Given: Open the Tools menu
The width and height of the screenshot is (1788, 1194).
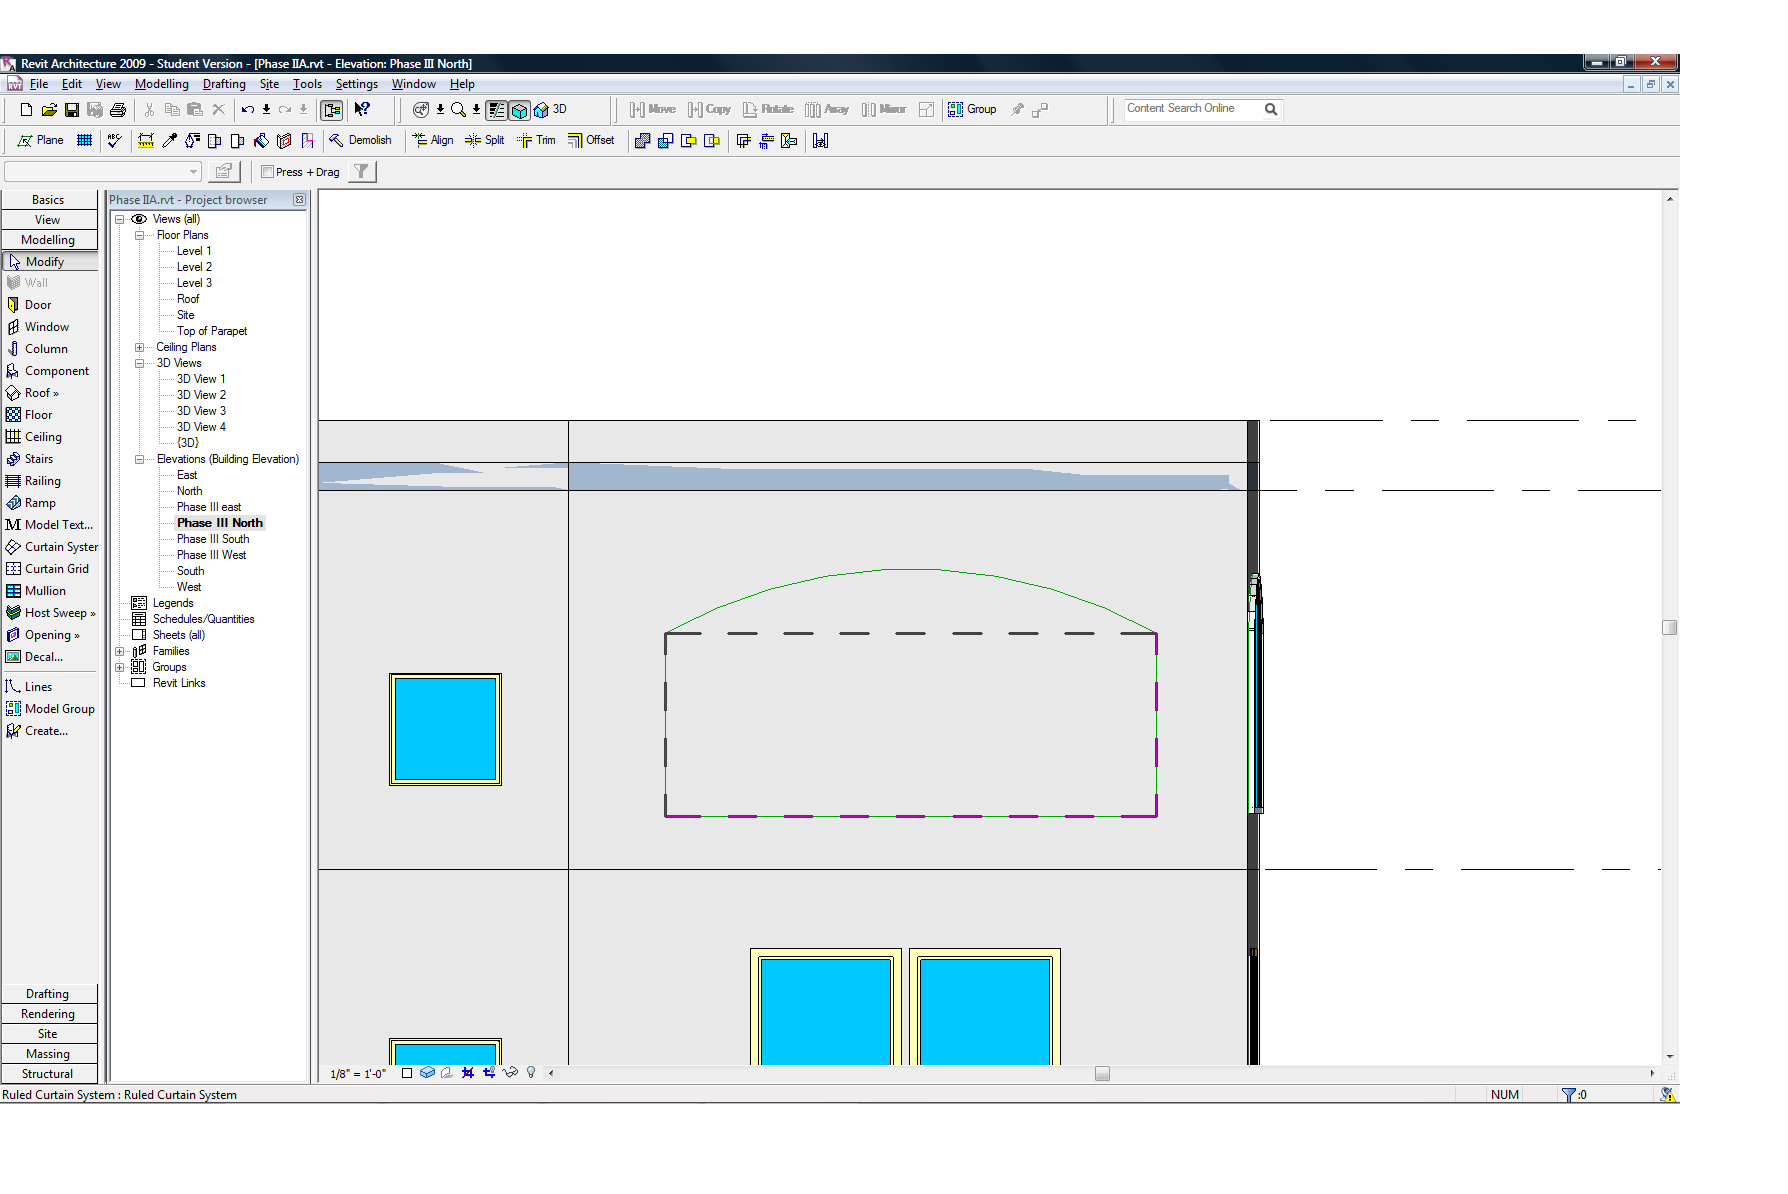Looking at the screenshot, I should coord(307,84).
